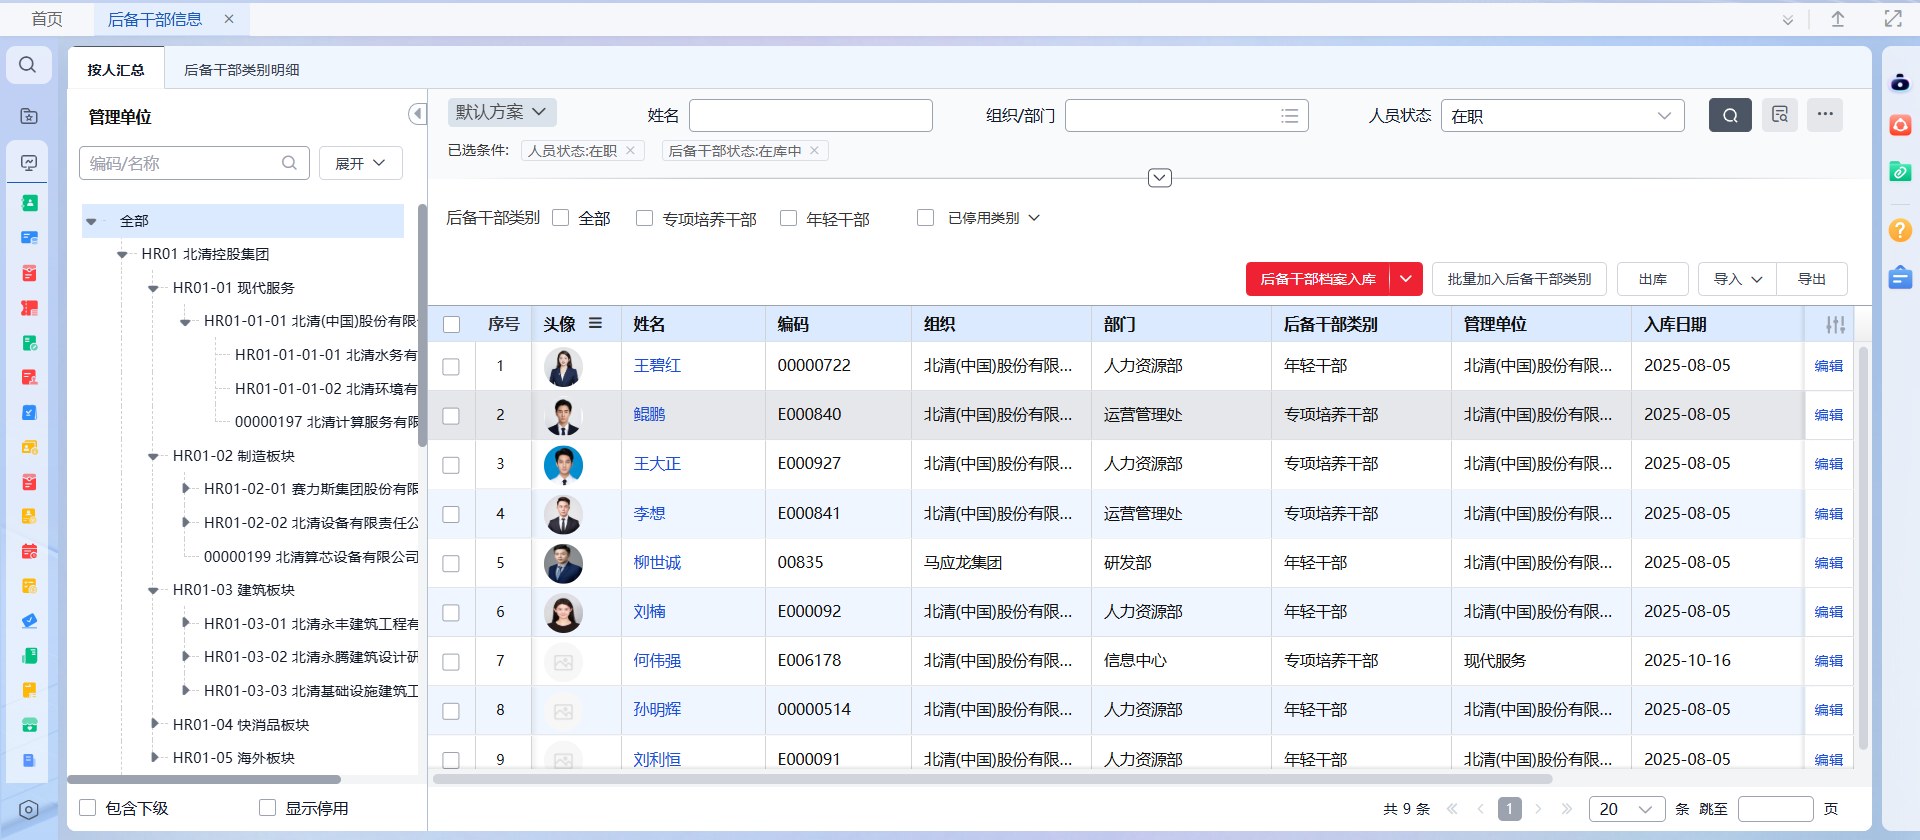1920x840 pixels.
Task: Click the 出库 button
Action: tap(1653, 279)
